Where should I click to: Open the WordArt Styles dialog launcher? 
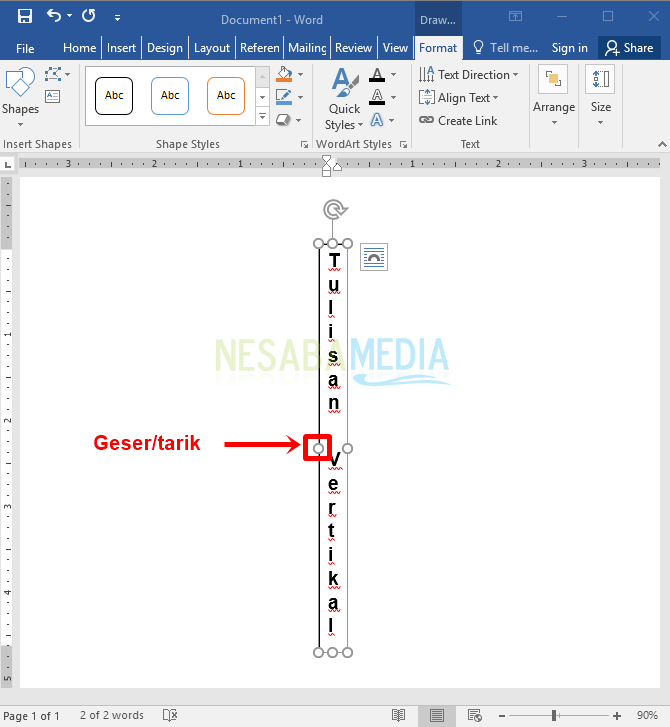pos(403,145)
